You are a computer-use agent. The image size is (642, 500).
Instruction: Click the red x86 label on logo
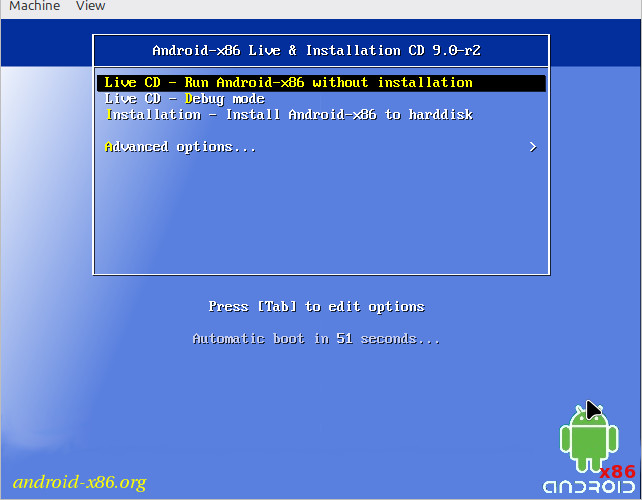[617, 472]
